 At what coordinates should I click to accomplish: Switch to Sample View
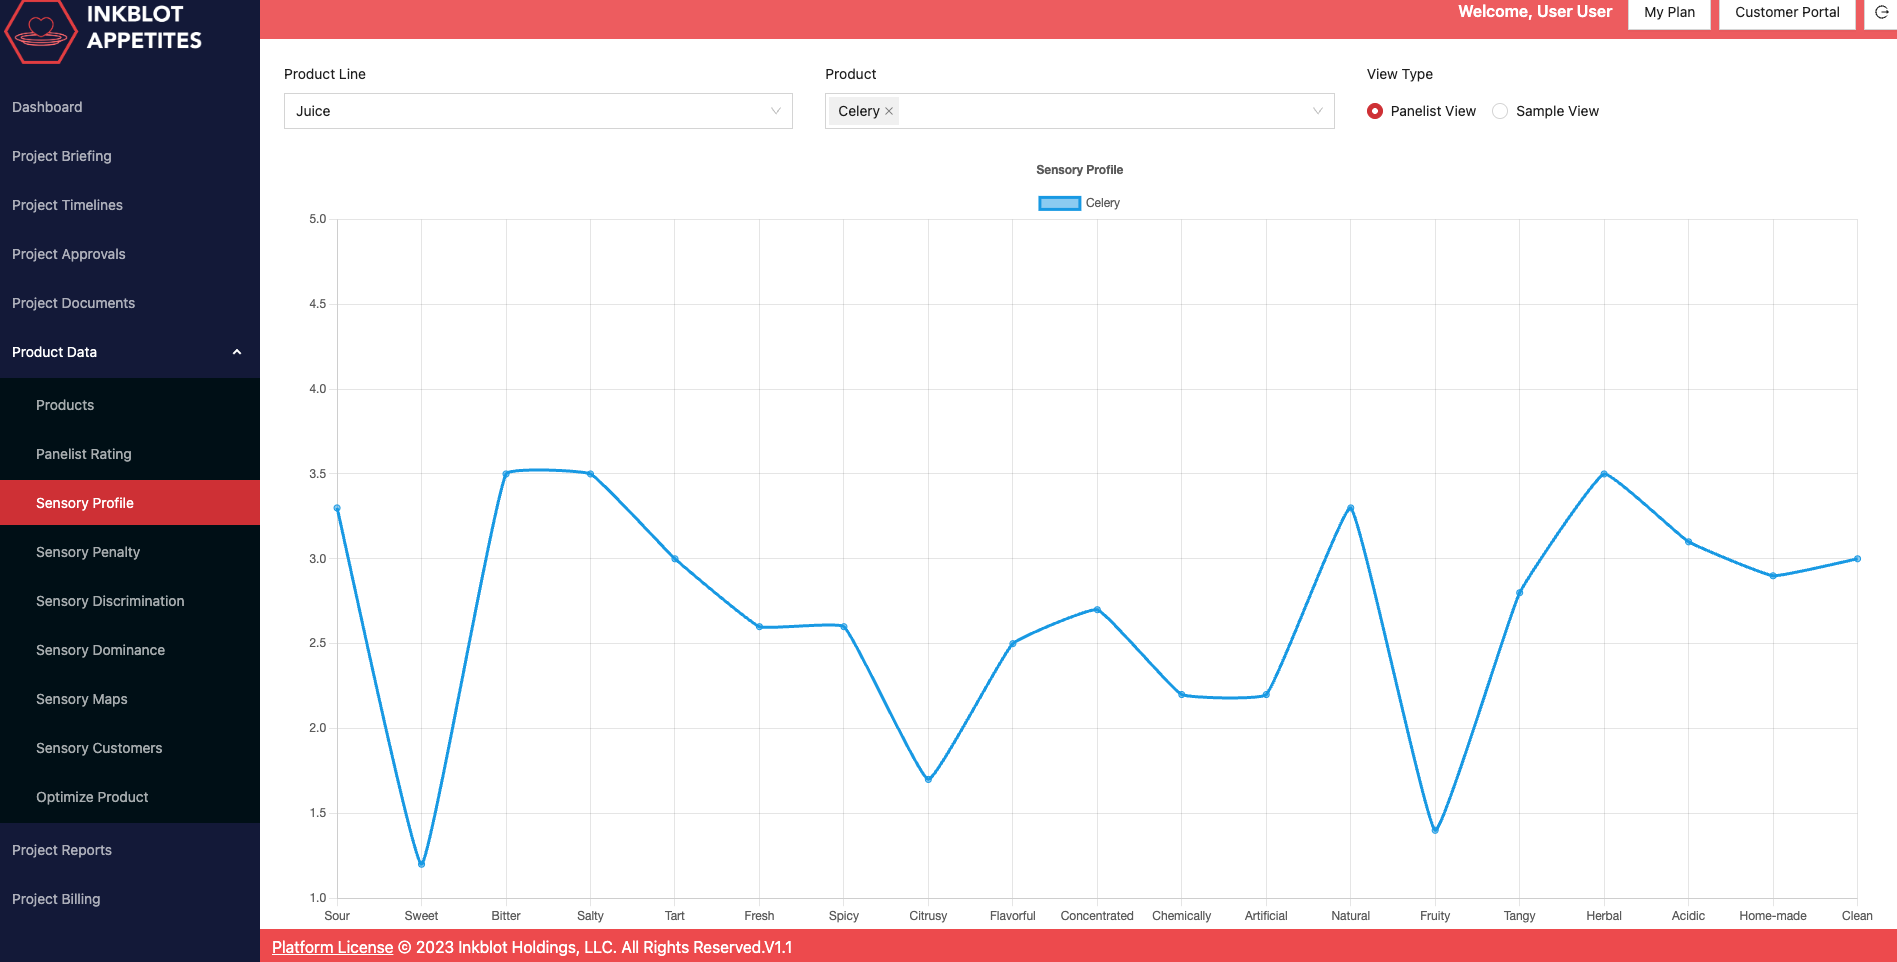[1499, 111]
